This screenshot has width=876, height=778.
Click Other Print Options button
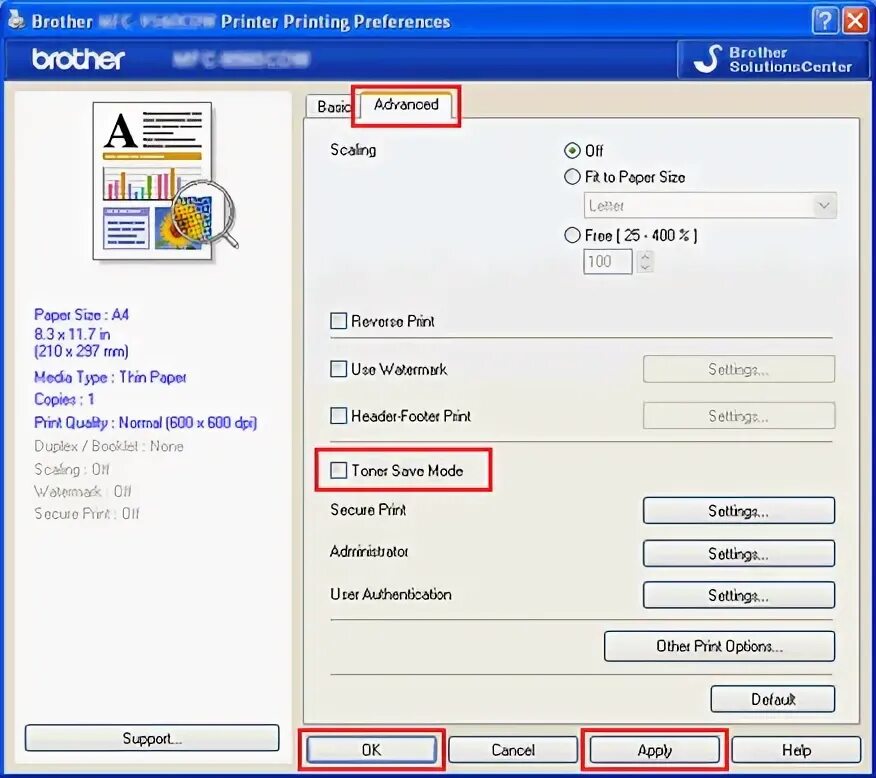720,646
